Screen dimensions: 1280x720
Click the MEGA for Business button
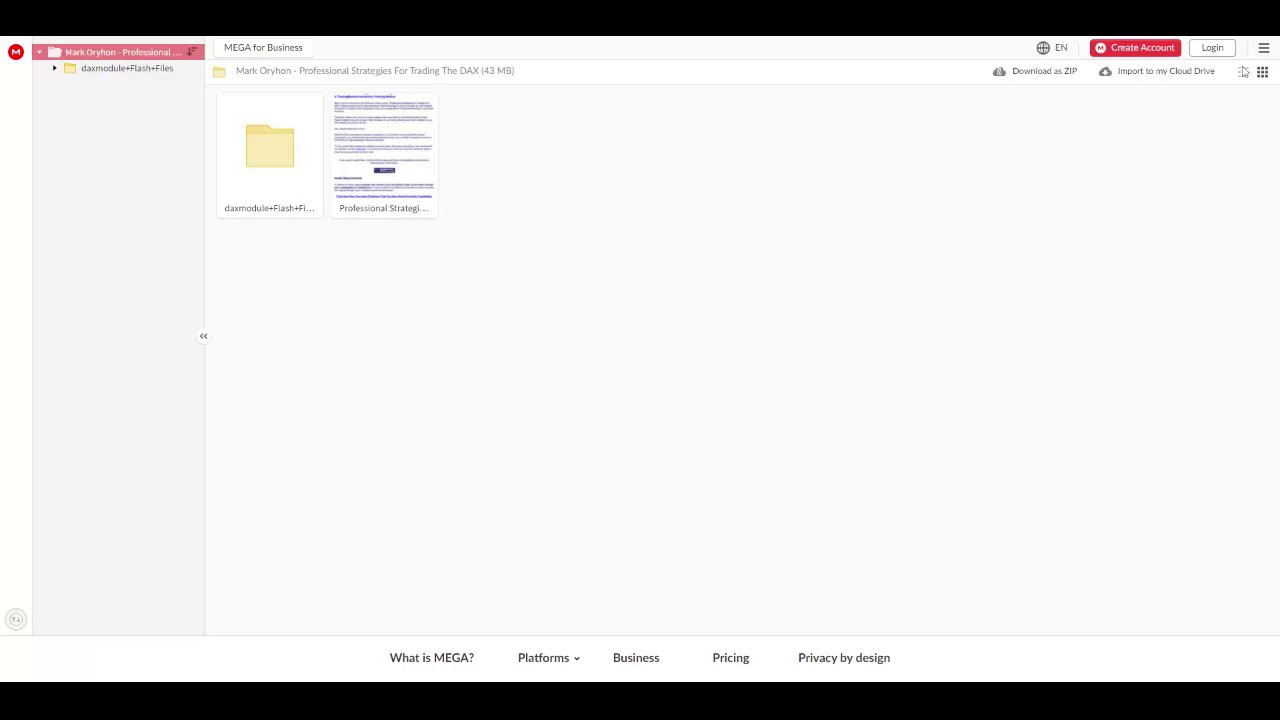click(x=263, y=47)
